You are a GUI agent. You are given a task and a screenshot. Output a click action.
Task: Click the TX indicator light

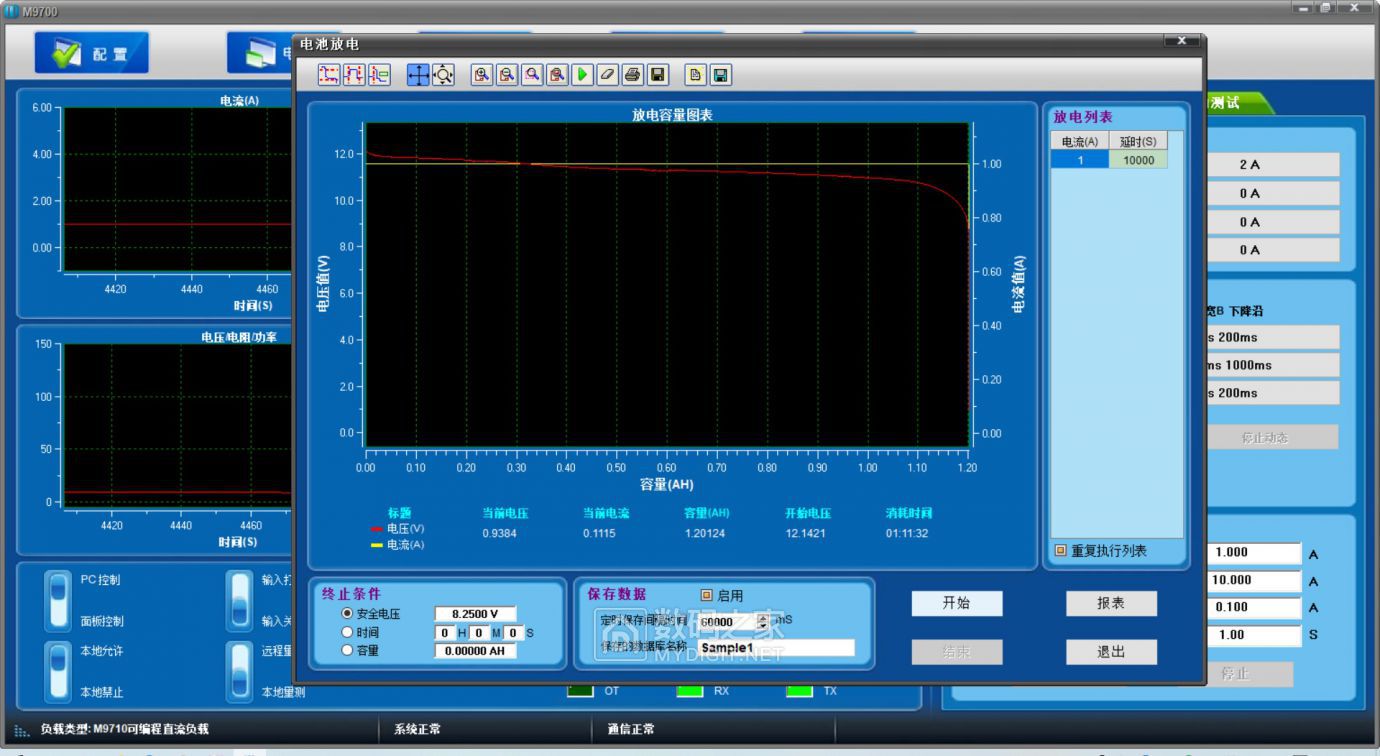(799, 691)
